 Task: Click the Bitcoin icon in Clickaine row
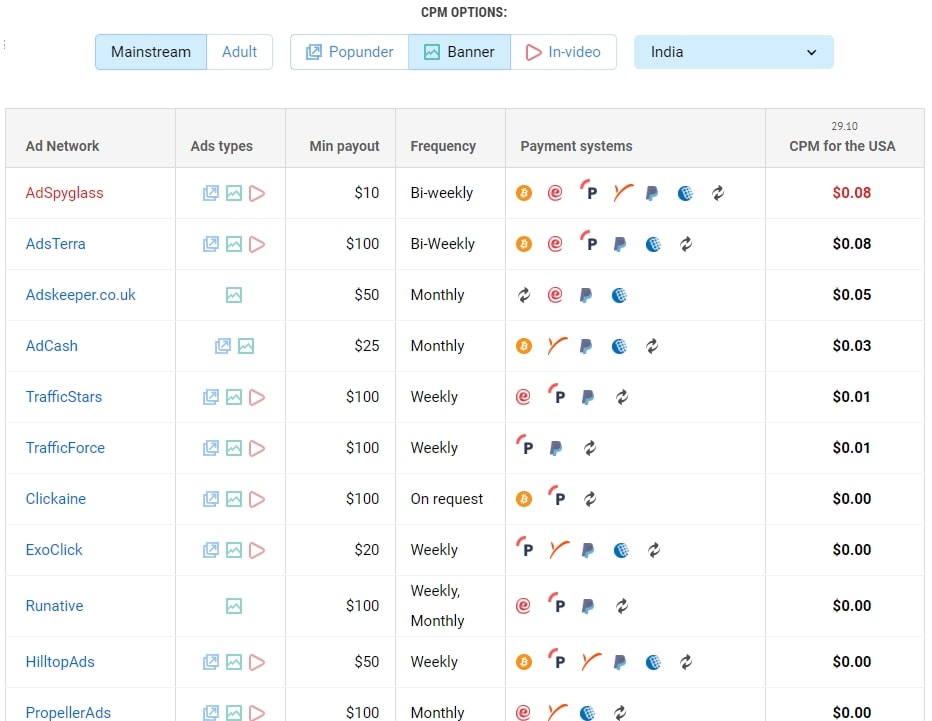[524, 499]
